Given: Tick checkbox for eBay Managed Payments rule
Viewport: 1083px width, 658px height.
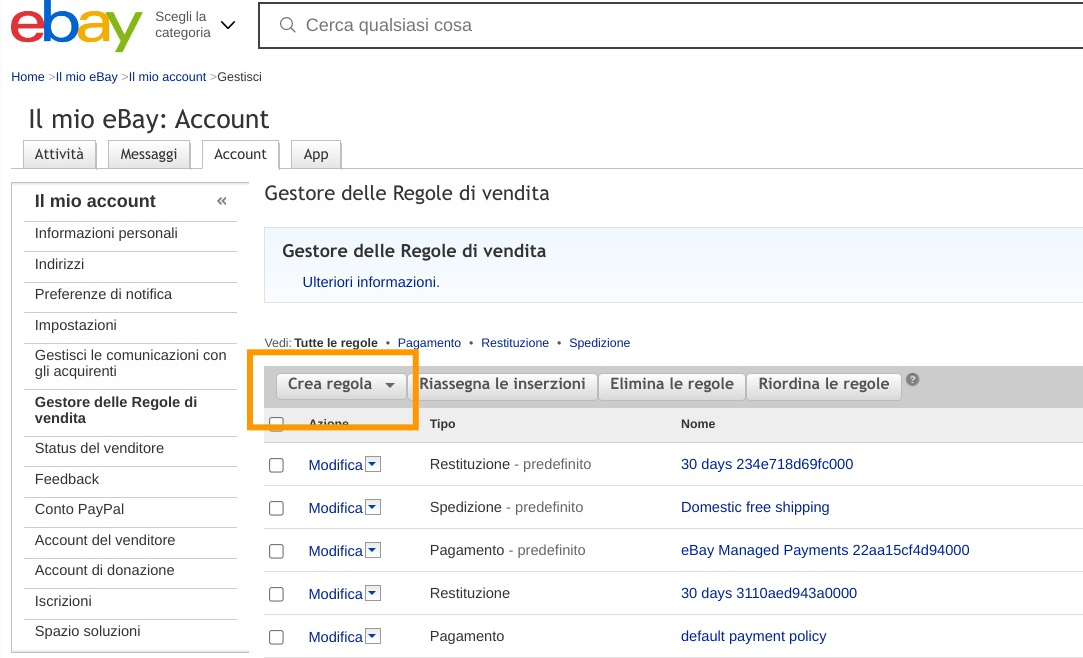Looking at the screenshot, I should coord(276,551).
